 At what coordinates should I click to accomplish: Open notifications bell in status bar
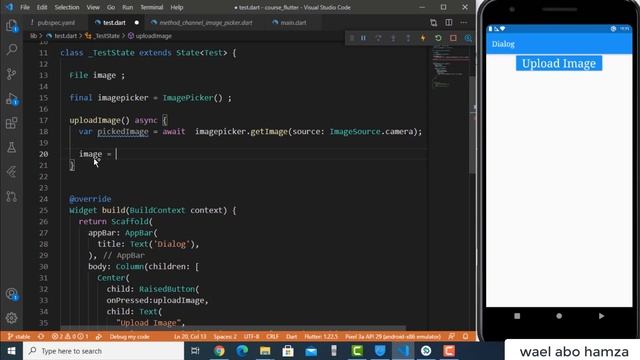tap(466, 337)
